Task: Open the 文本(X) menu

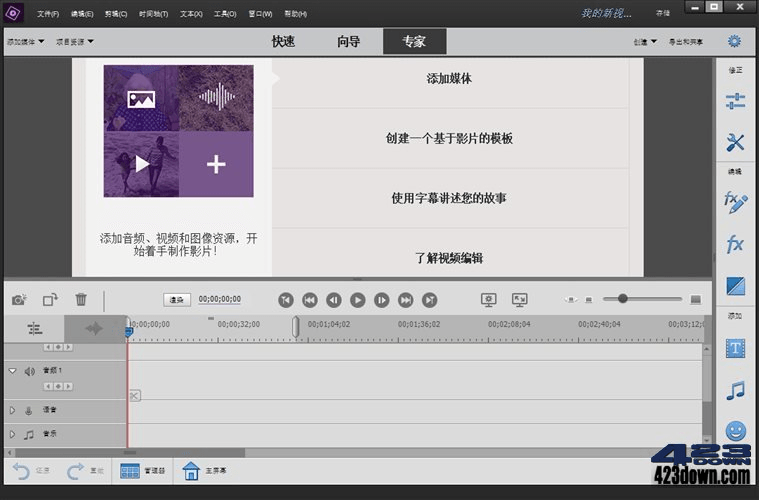Action: tap(191, 14)
